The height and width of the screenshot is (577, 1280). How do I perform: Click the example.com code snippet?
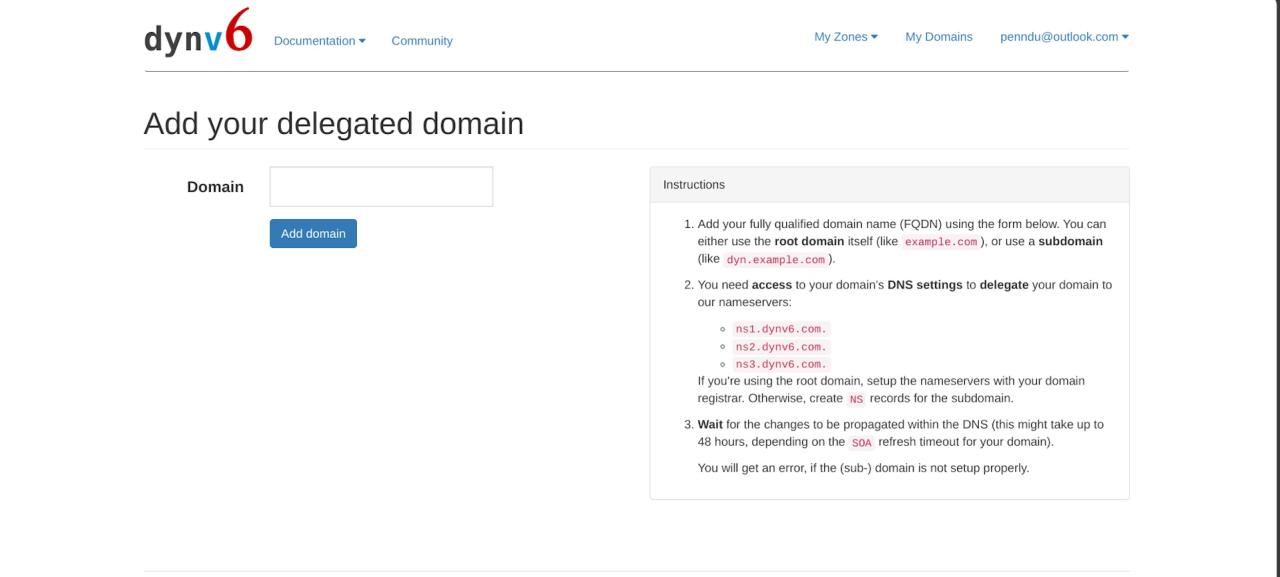tap(941, 242)
